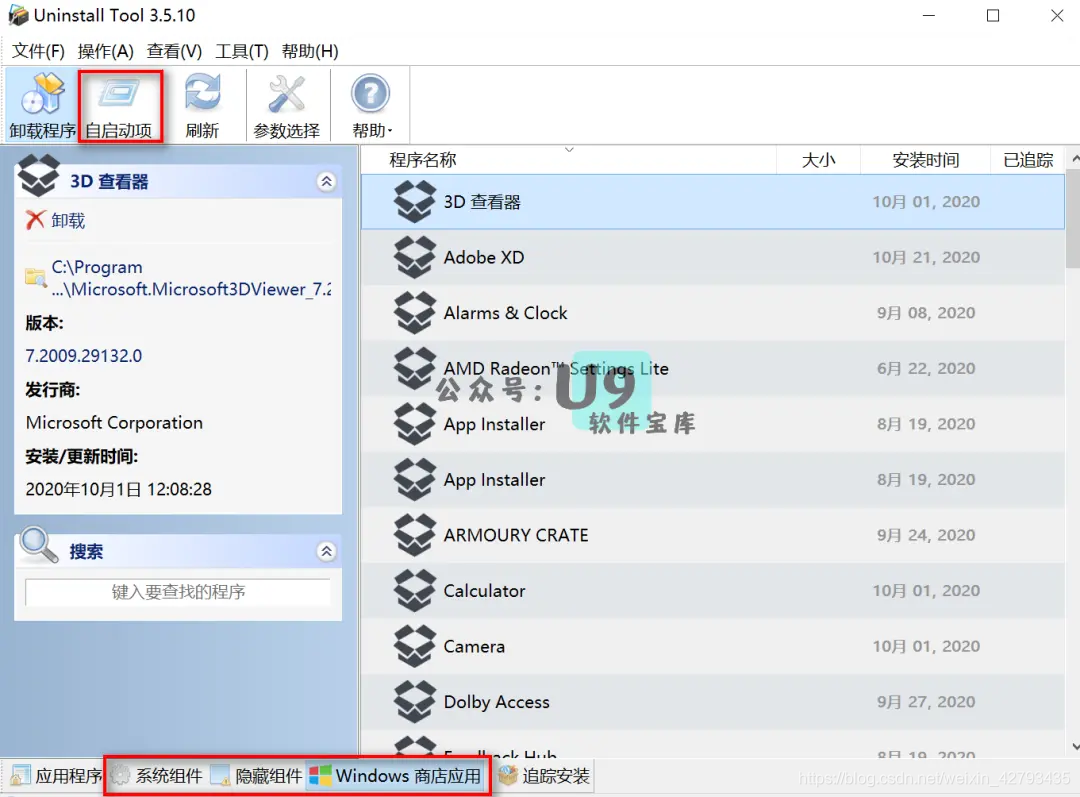Open the C:\Program install folder path link

pyautogui.click(x=191, y=278)
